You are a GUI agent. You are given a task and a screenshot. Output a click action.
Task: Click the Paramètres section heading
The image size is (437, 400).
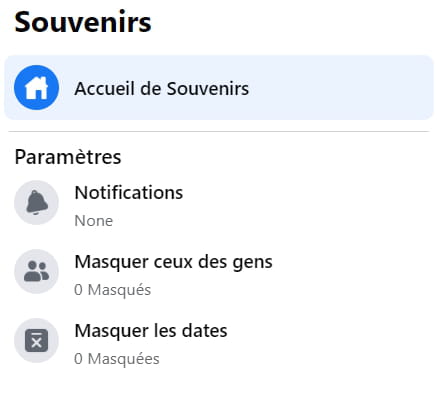tap(68, 157)
